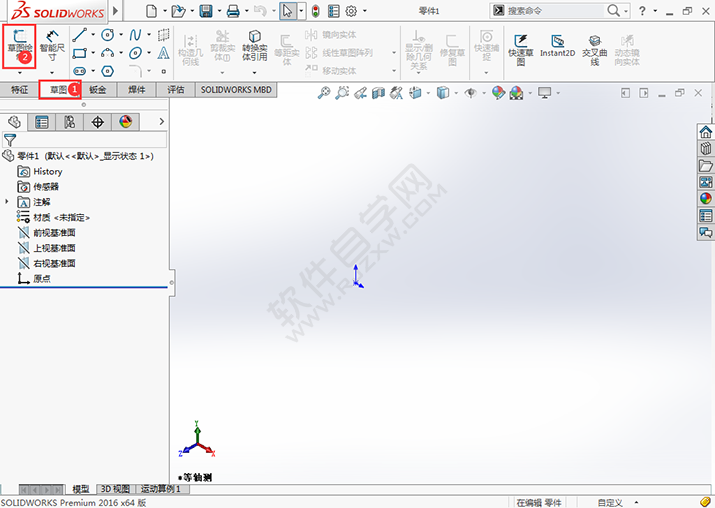Viewport: 715px width, 508px height.
Task: Open SOLIDWORKS Resources home icon in task pane
Action: click(x=705, y=132)
